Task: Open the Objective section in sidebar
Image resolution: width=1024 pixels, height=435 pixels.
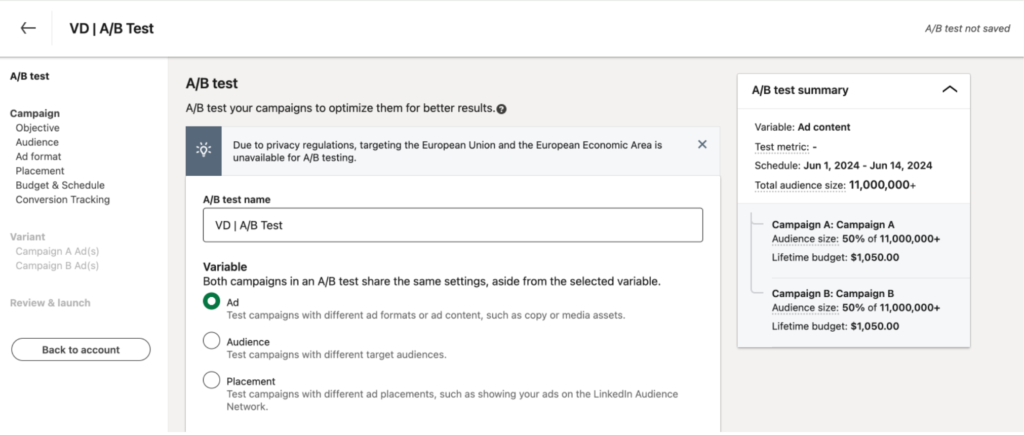Action: [37, 128]
